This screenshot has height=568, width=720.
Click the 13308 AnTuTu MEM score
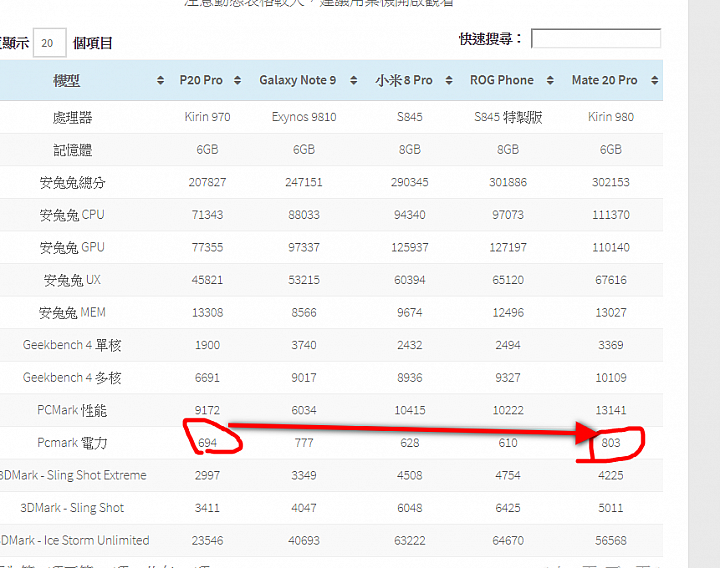(x=208, y=313)
